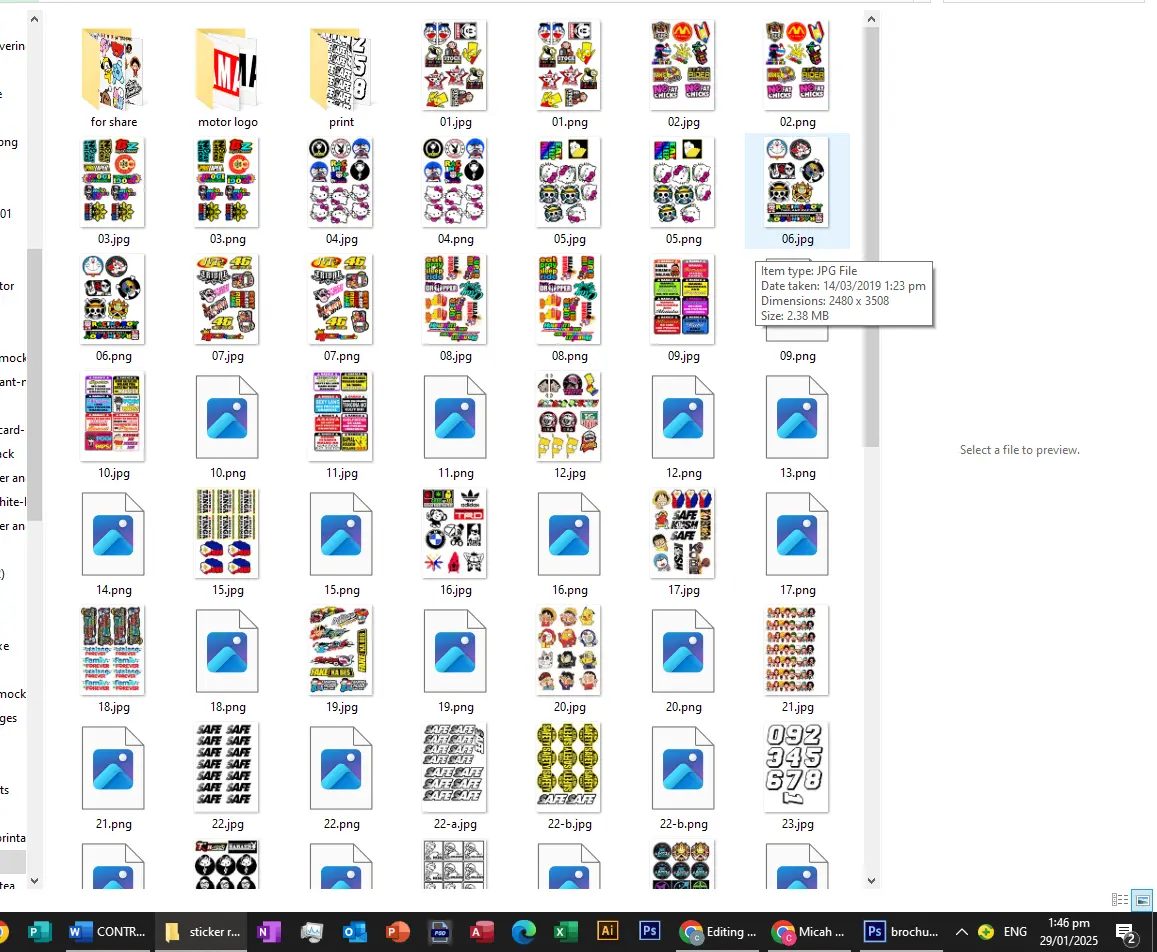
Task: Open the "motor logo" folder
Action: 227,69
